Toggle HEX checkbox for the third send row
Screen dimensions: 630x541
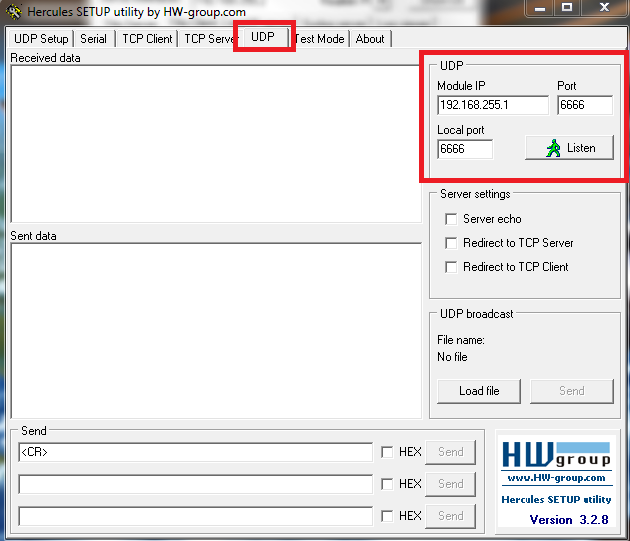click(387, 516)
